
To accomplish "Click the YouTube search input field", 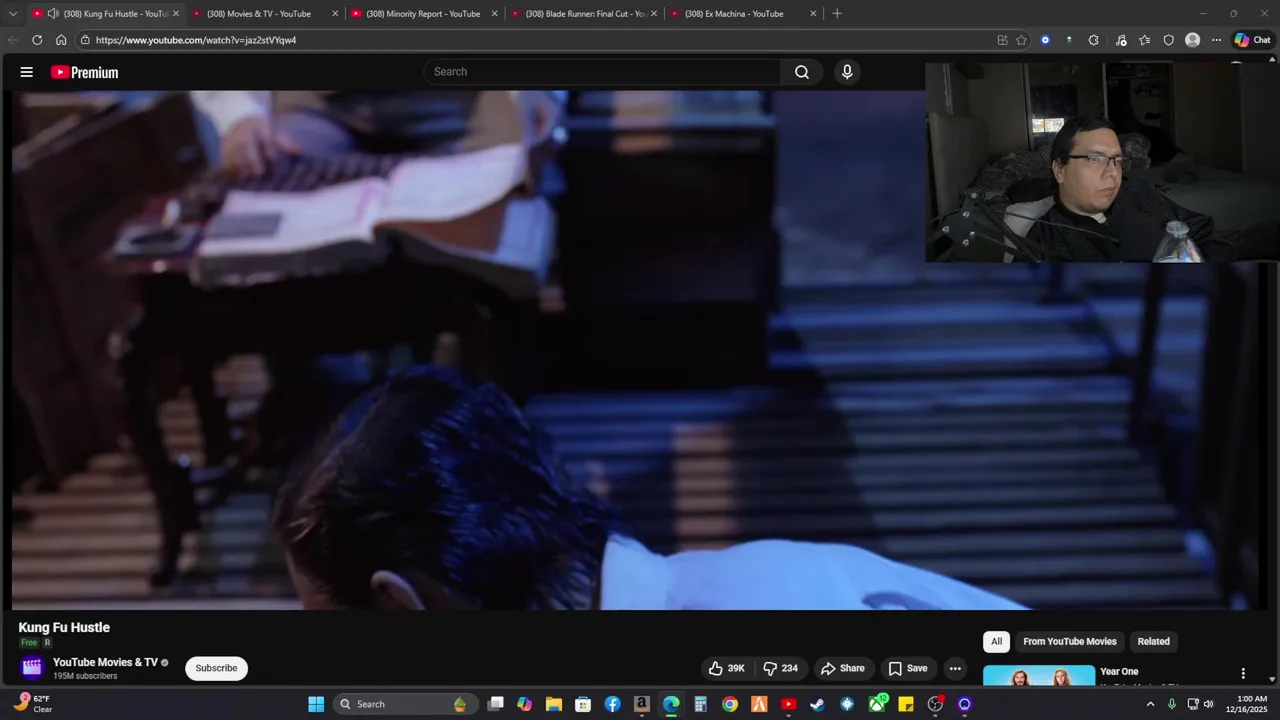I will point(603,72).
